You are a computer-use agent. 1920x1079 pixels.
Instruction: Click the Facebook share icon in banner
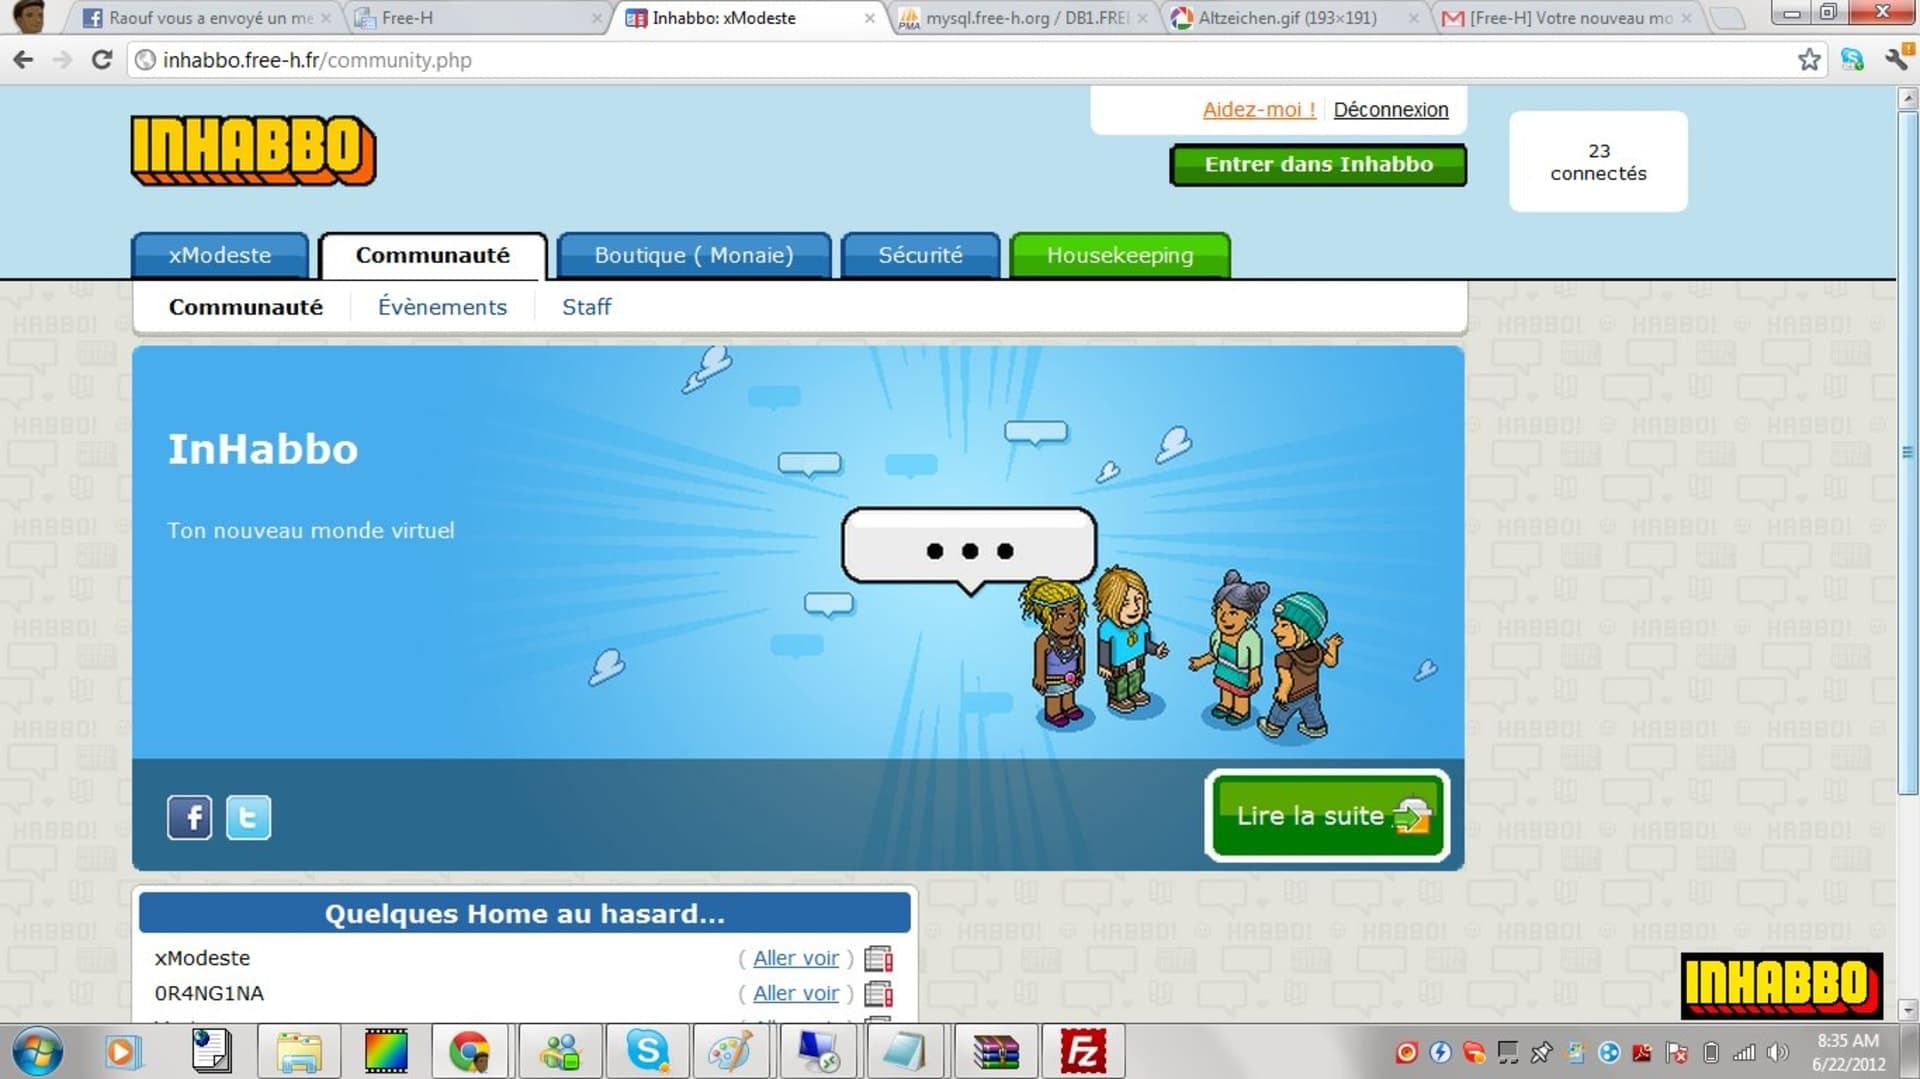pyautogui.click(x=189, y=818)
